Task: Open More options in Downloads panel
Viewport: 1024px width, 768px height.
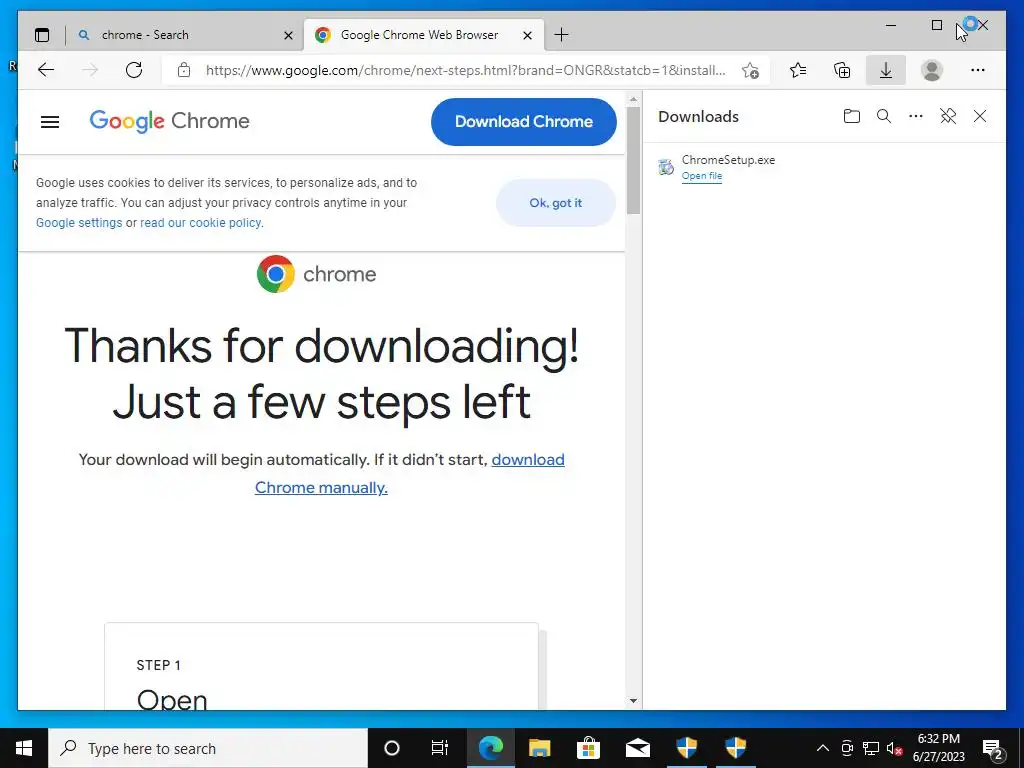Action: coord(916,116)
